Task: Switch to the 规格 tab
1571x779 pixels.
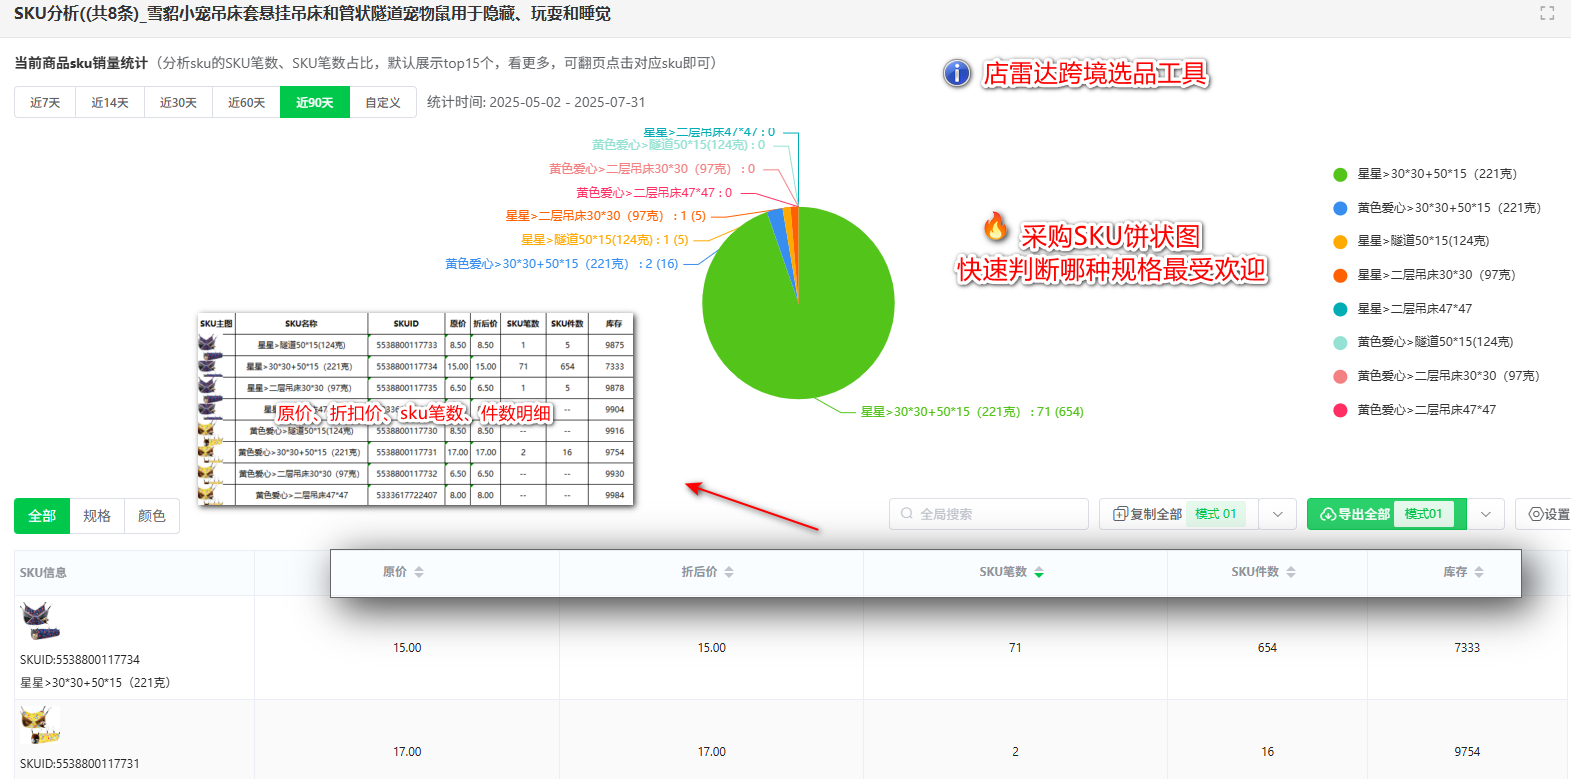Action: coord(97,516)
